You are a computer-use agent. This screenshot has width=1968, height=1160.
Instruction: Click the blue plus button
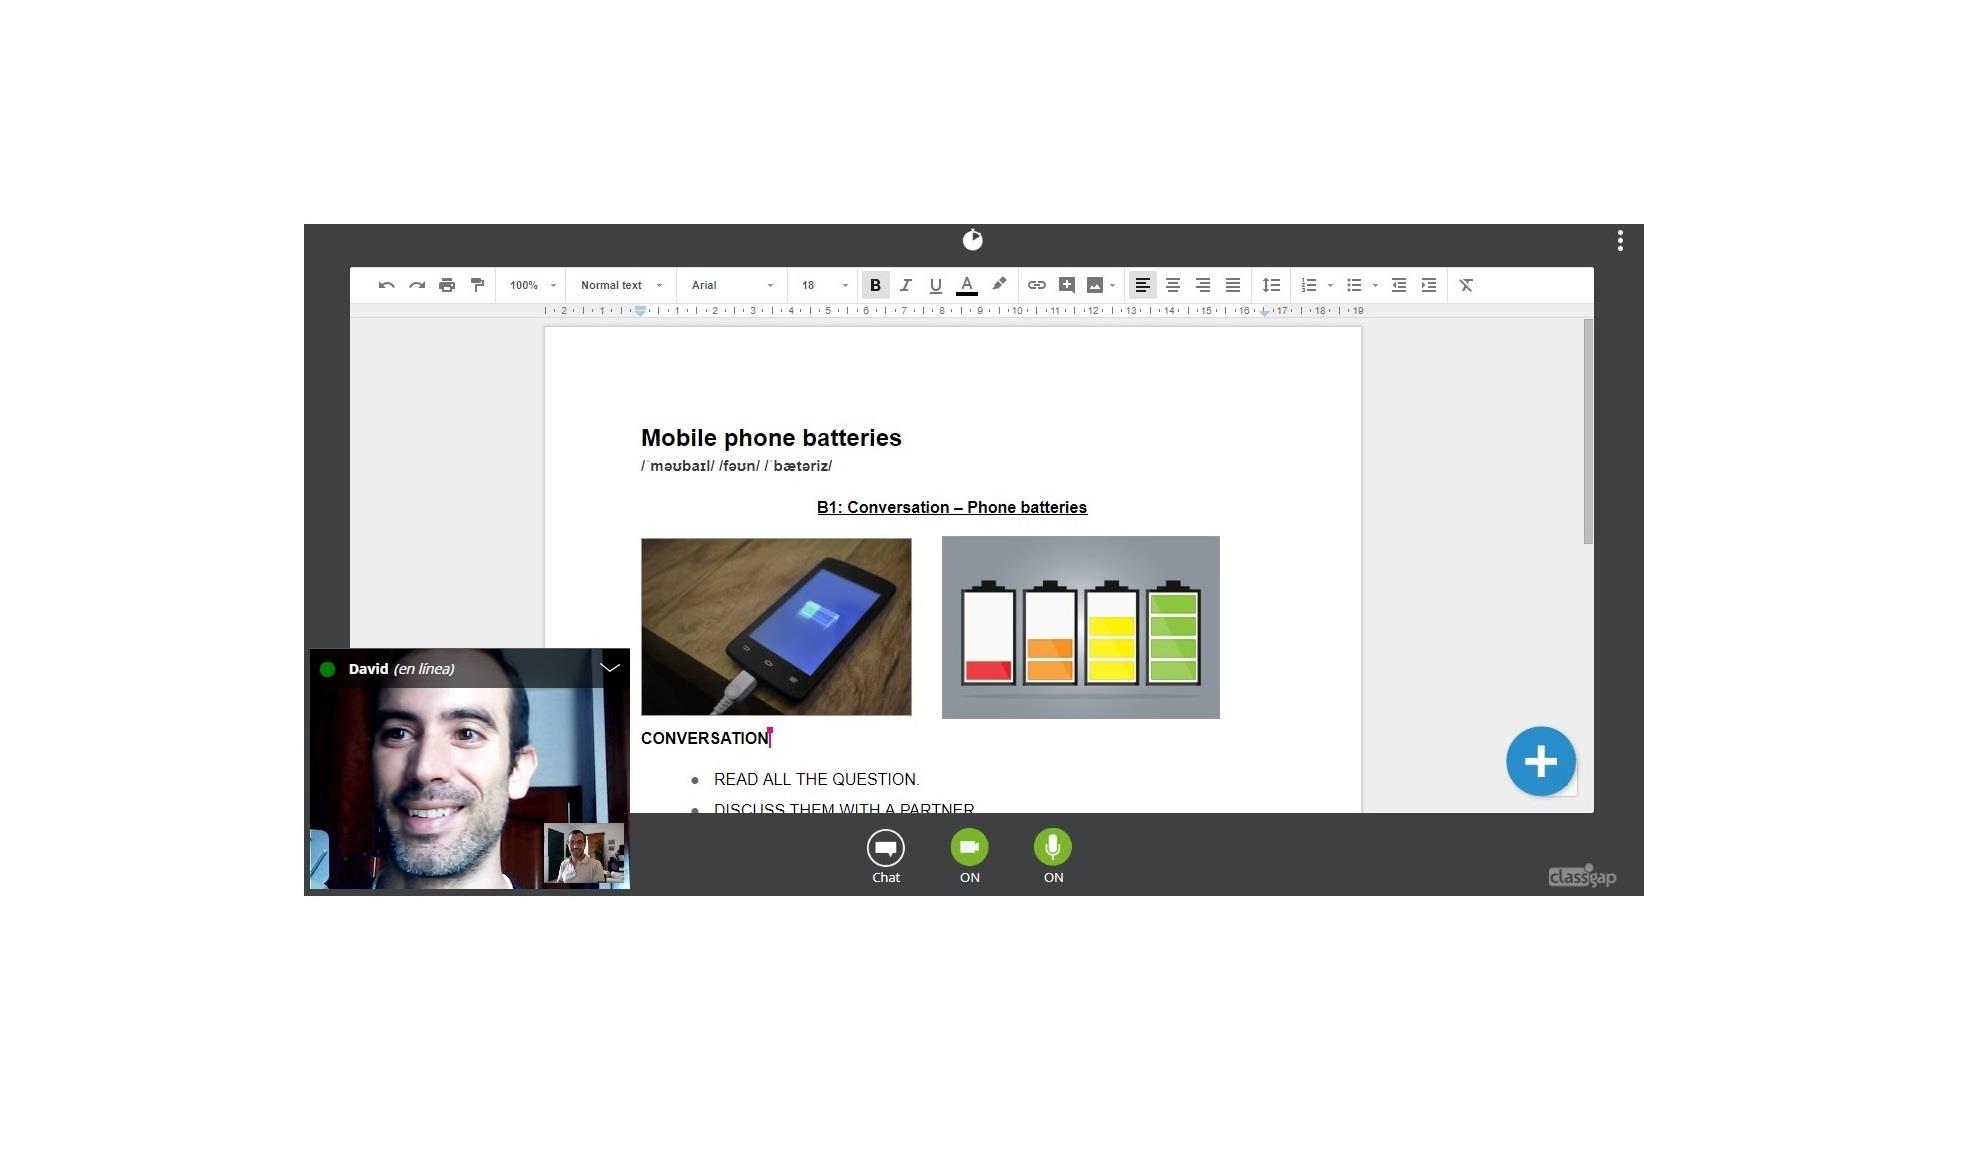[1540, 762]
